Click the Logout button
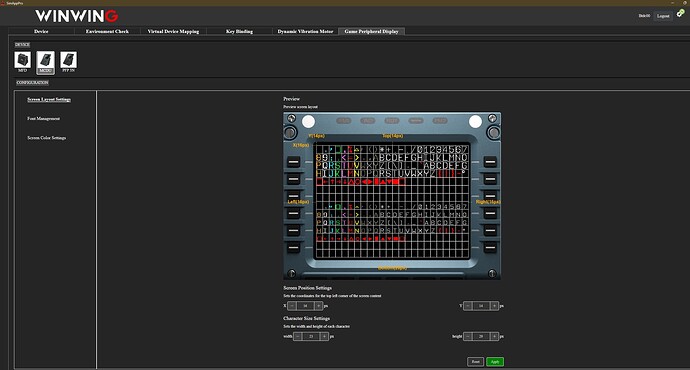This screenshot has width=690, height=370. tap(663, 16)
